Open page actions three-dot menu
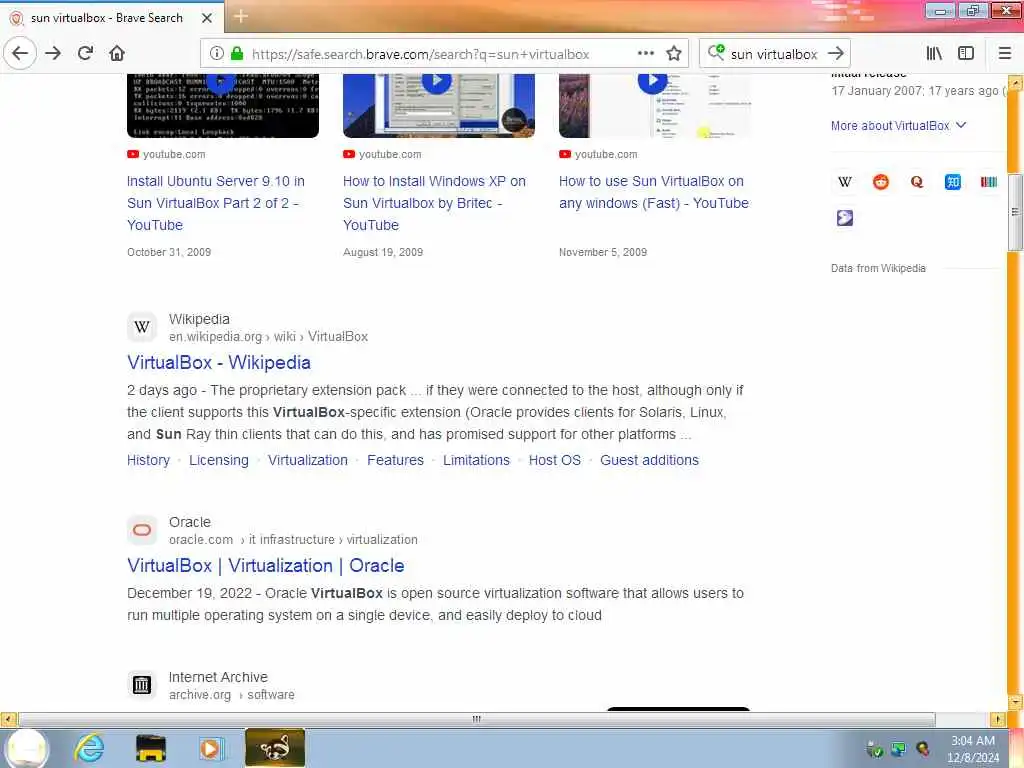The width and height of the screenshot is (1024, 768). 645,54
